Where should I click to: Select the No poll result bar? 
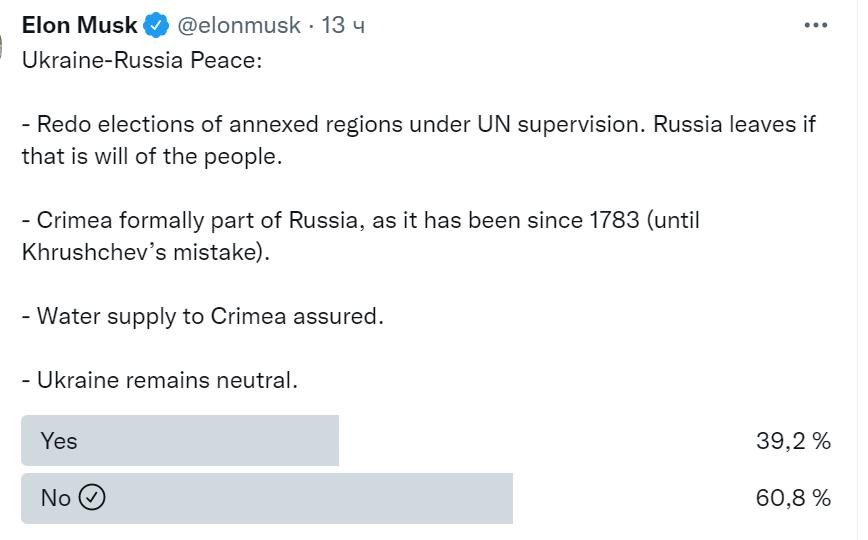pos(267,498)
